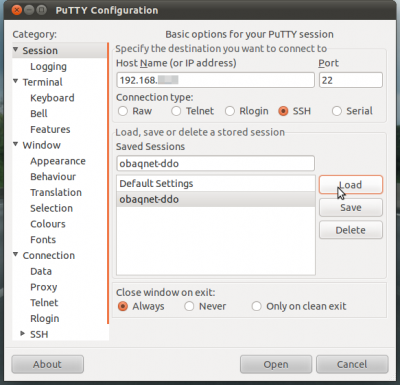Click the Load button
400x385 pixels.
tap(351, 185)
